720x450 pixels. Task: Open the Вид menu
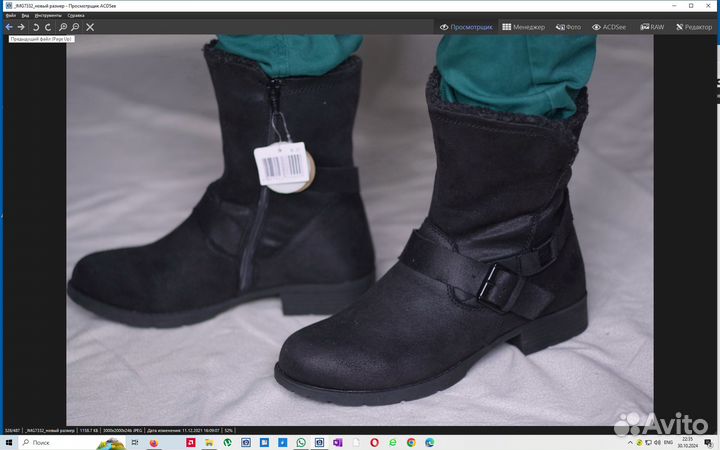point(25,16)
